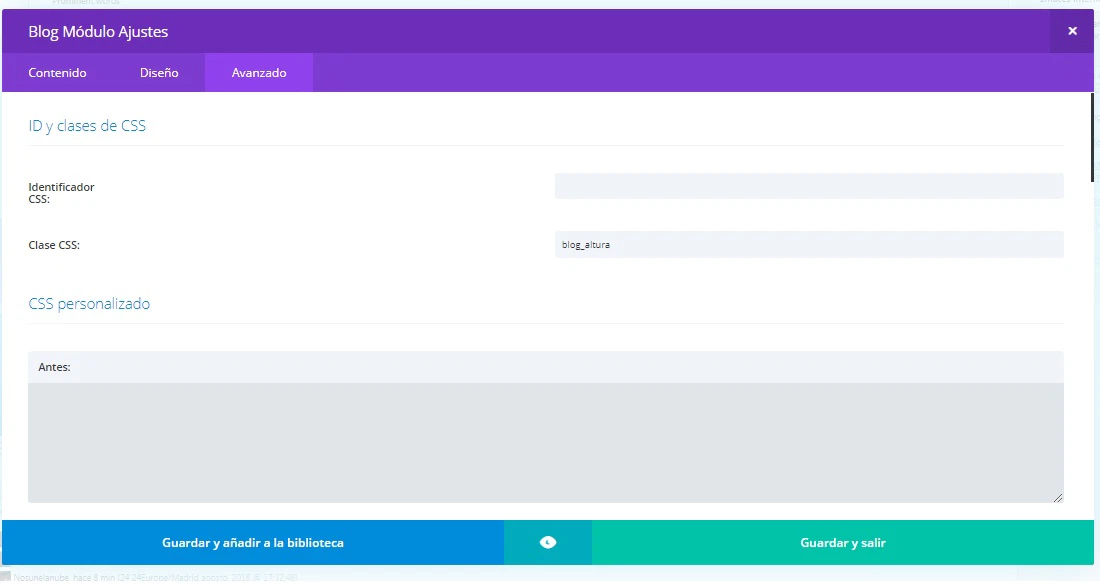Click the Antes text area resize handle

coord(1057,496)
